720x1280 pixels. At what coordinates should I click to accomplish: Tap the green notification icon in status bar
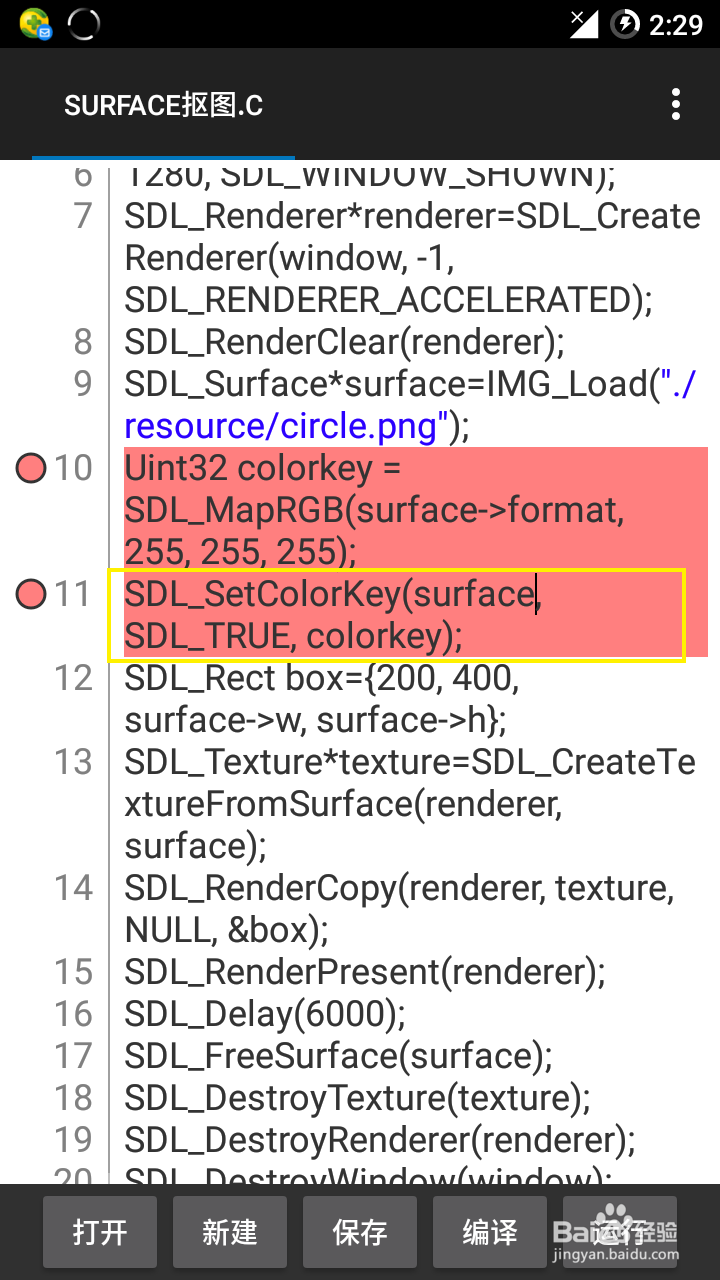pos(35,23)
